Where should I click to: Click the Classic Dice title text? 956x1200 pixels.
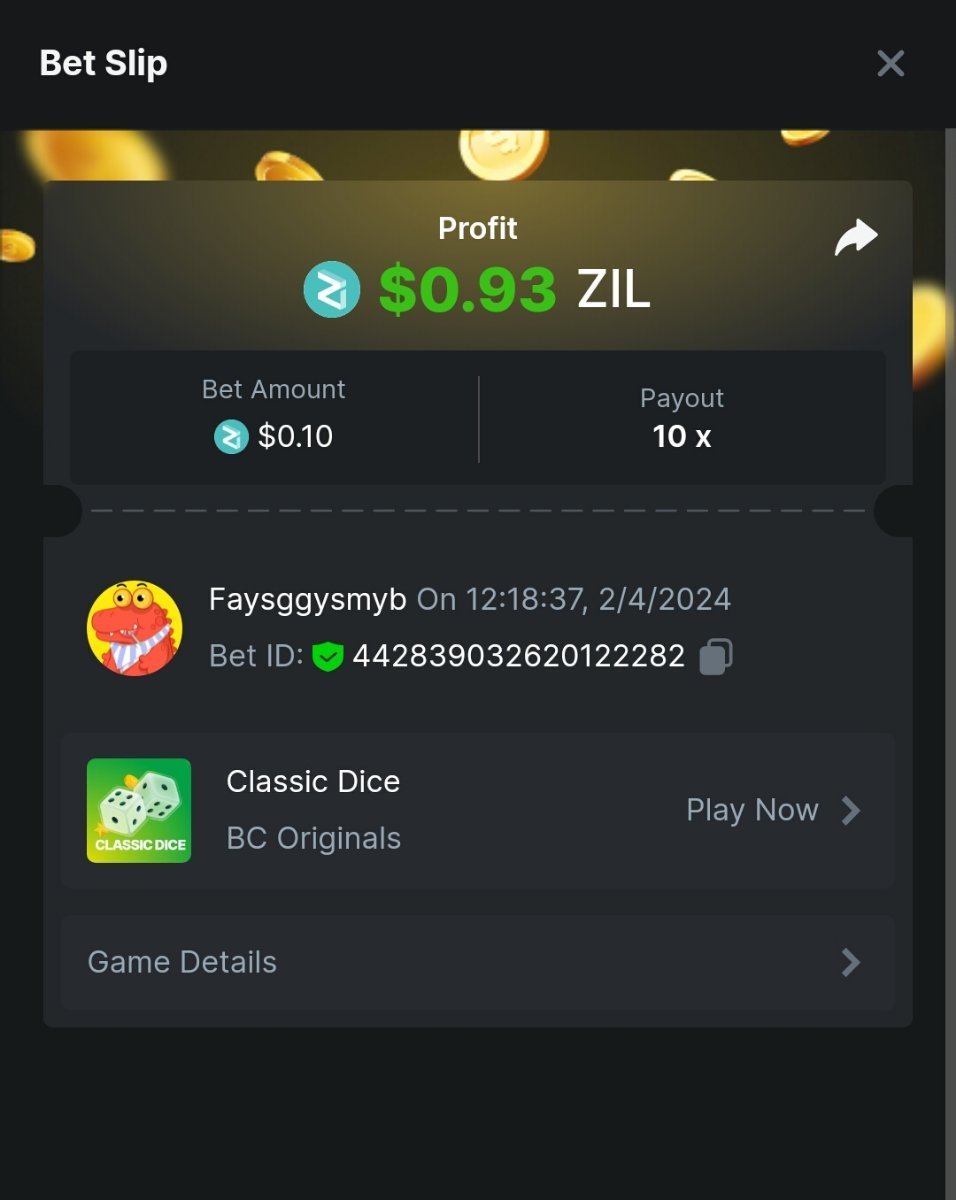click(313, 781)
